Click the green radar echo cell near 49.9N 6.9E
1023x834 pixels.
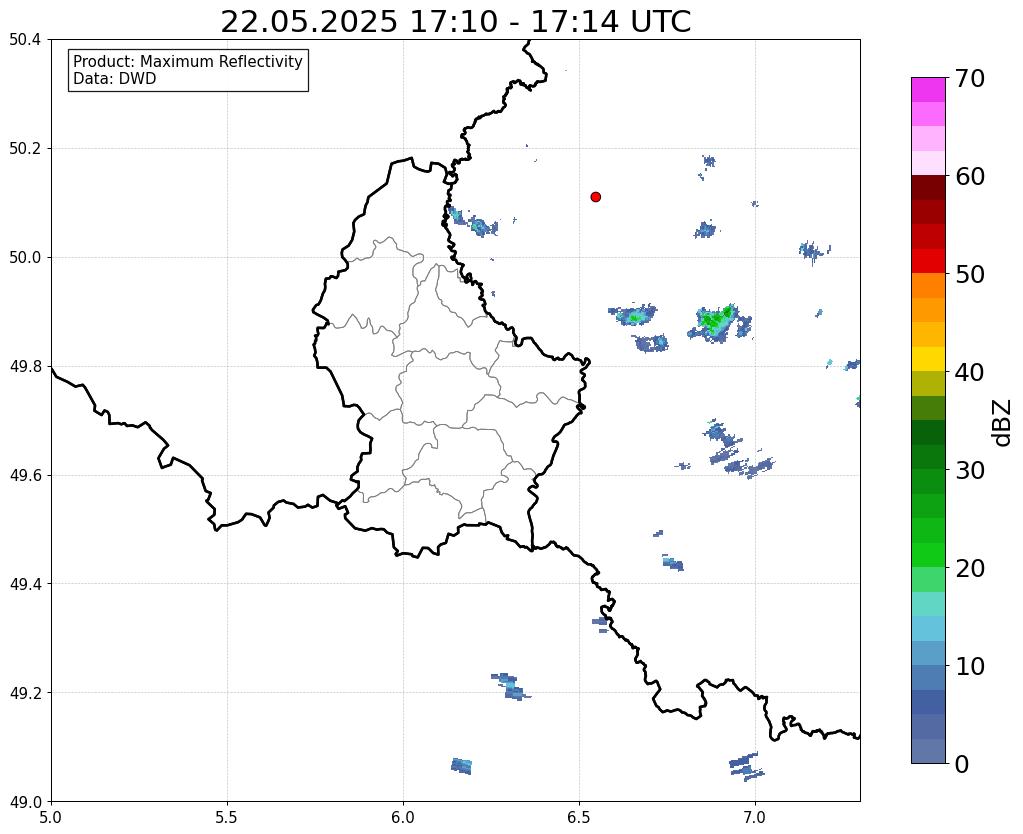coord(719,322)
